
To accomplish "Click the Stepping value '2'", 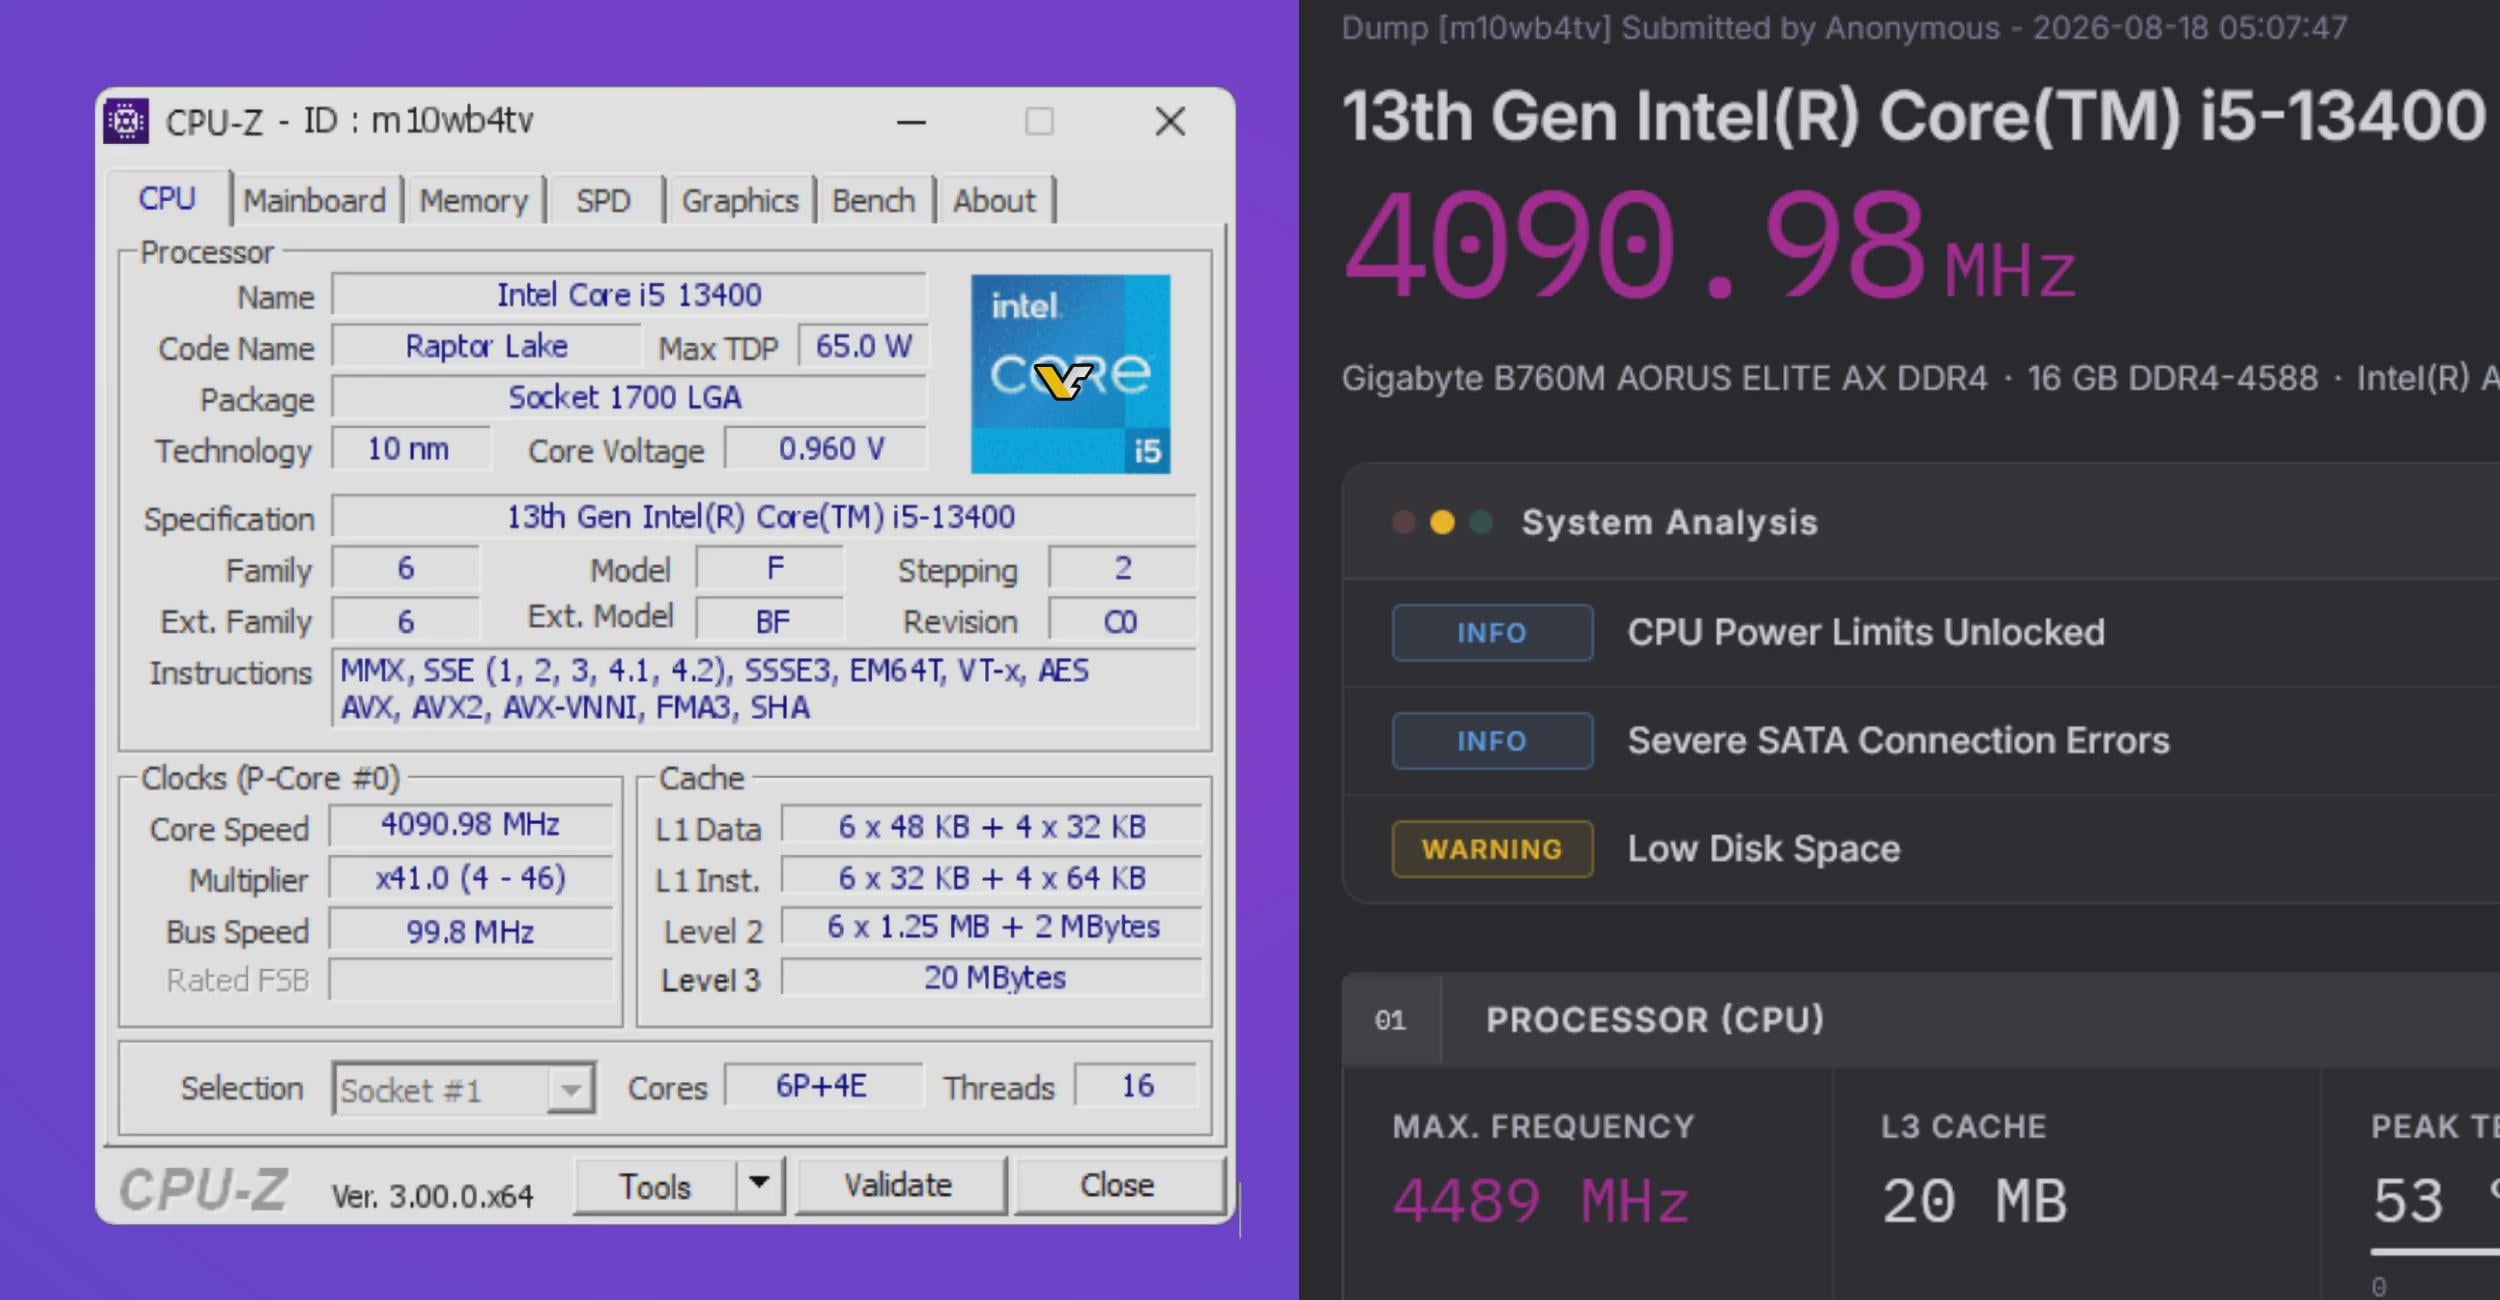I will pyautogui.click(x=1121, y=569).
